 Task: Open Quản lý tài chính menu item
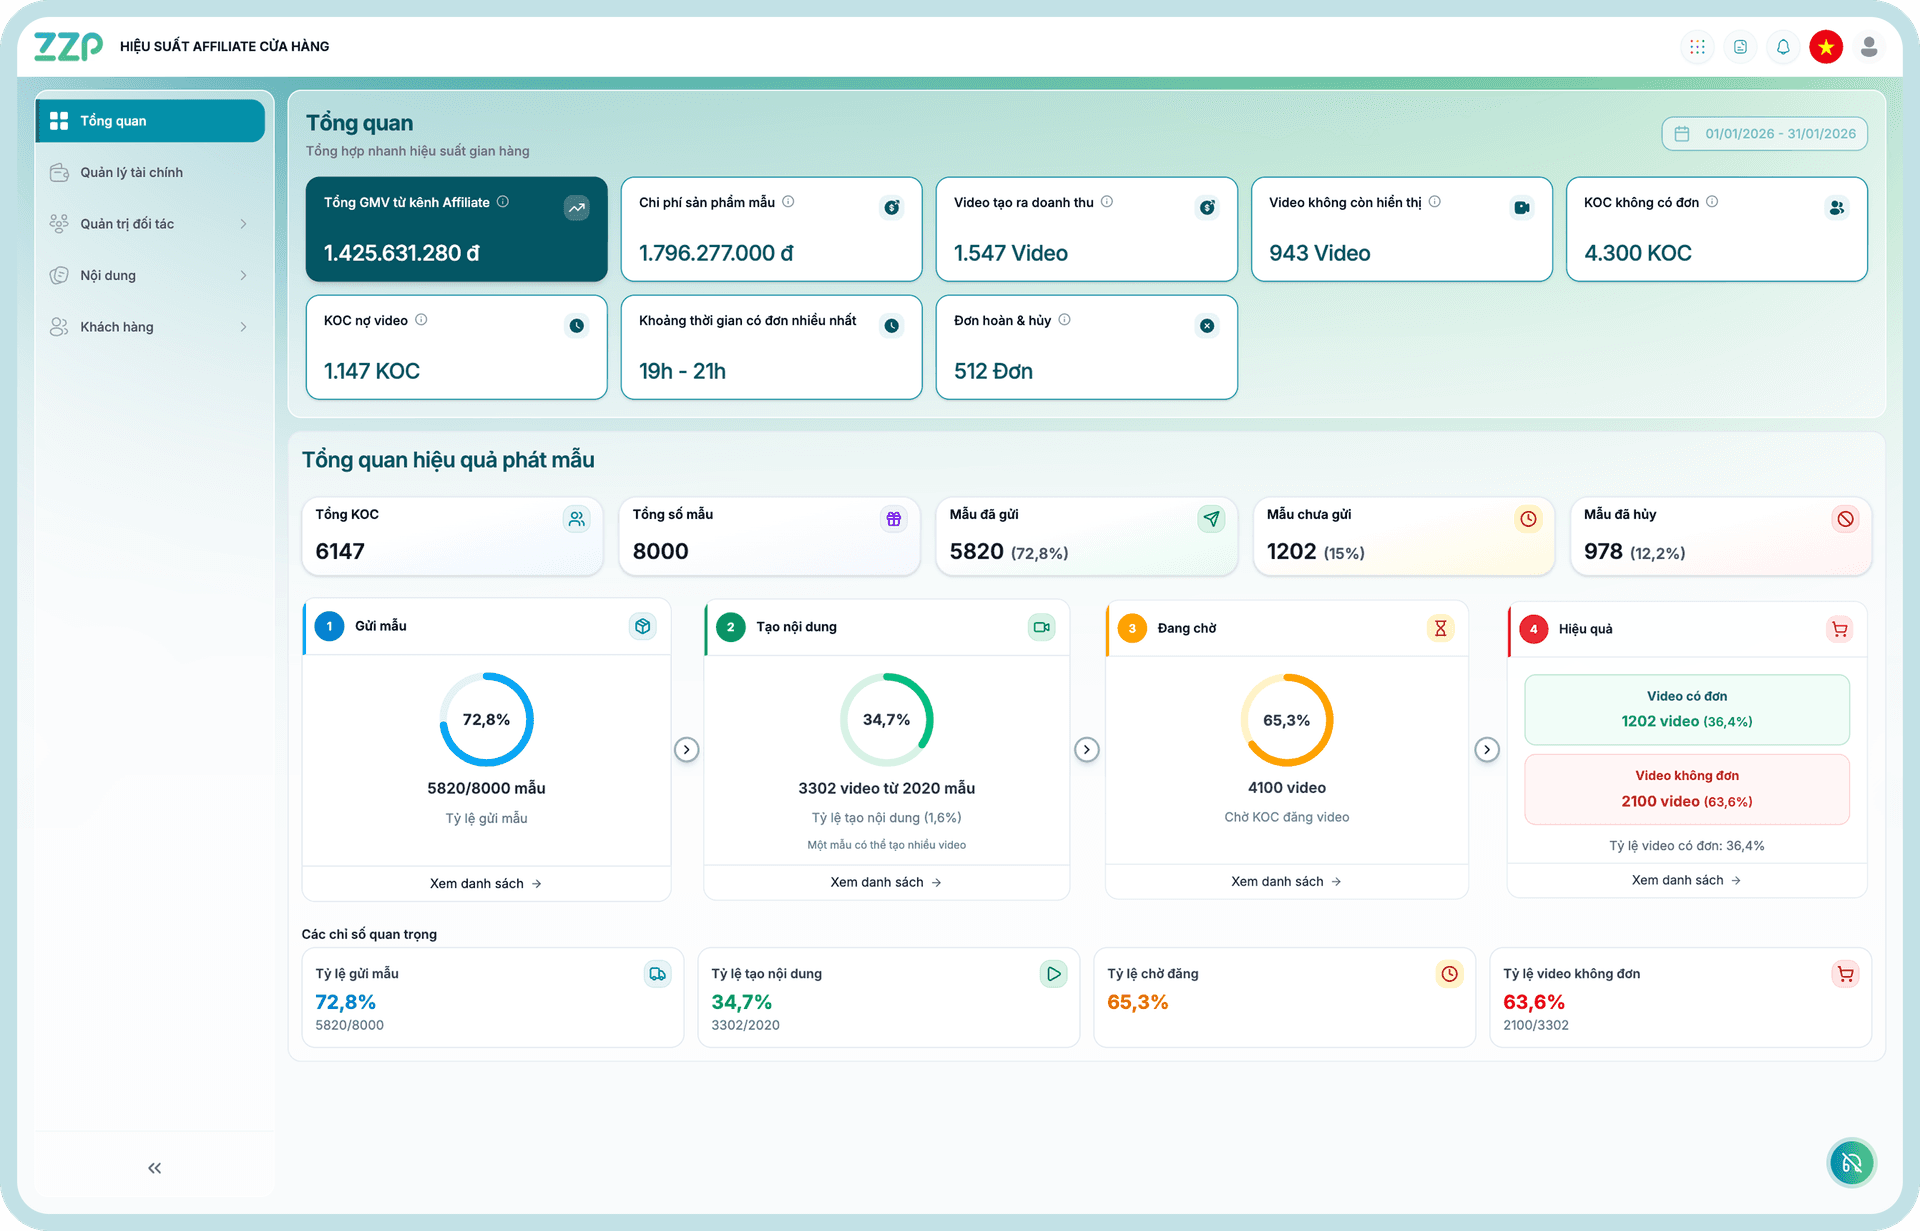click(x=131, y=172)
